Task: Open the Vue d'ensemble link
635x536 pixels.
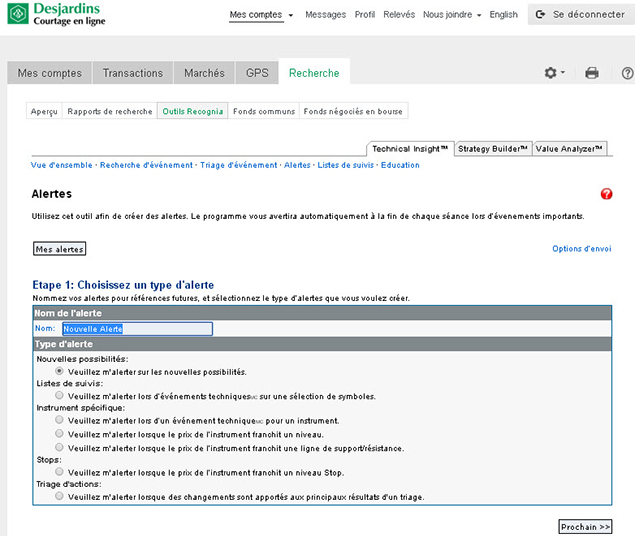Action: [x=62, y=165]
